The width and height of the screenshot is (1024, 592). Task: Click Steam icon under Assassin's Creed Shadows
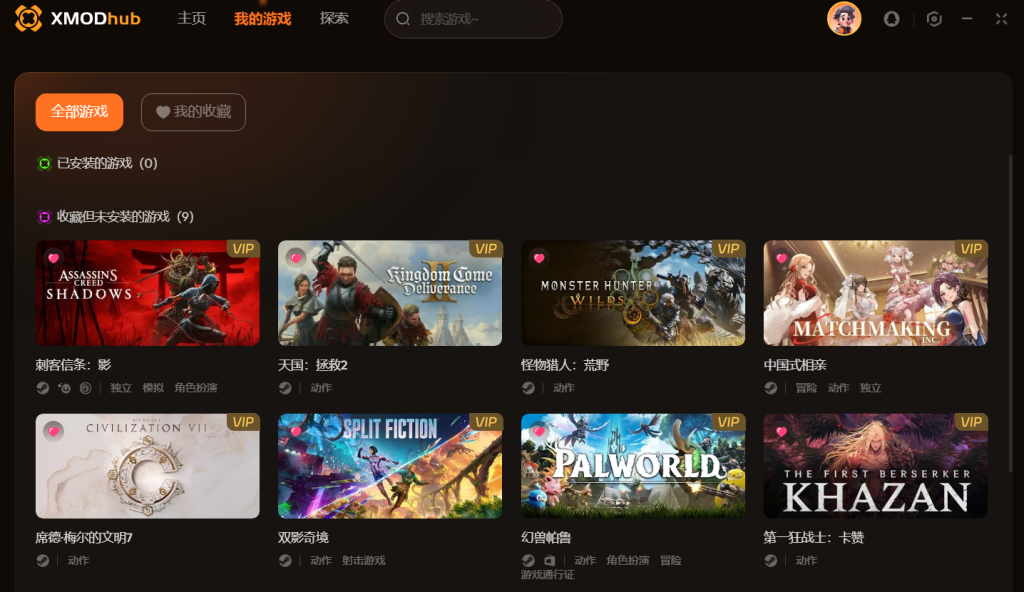[42, 387]
